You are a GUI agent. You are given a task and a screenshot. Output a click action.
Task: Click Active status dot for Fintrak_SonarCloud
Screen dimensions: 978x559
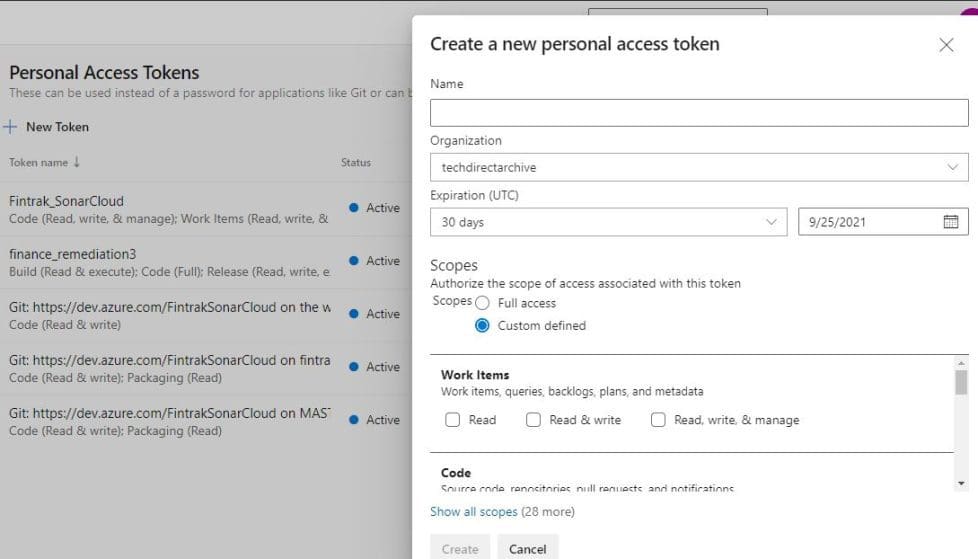point(354,208)
